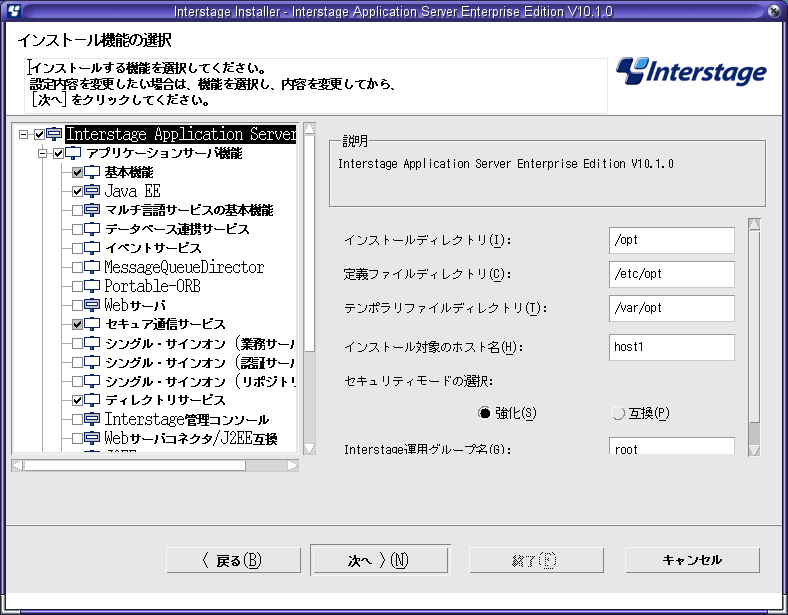
Task: Click the シングル・サインオン (認証サーバ) icon
Action: tap(91, 362)
